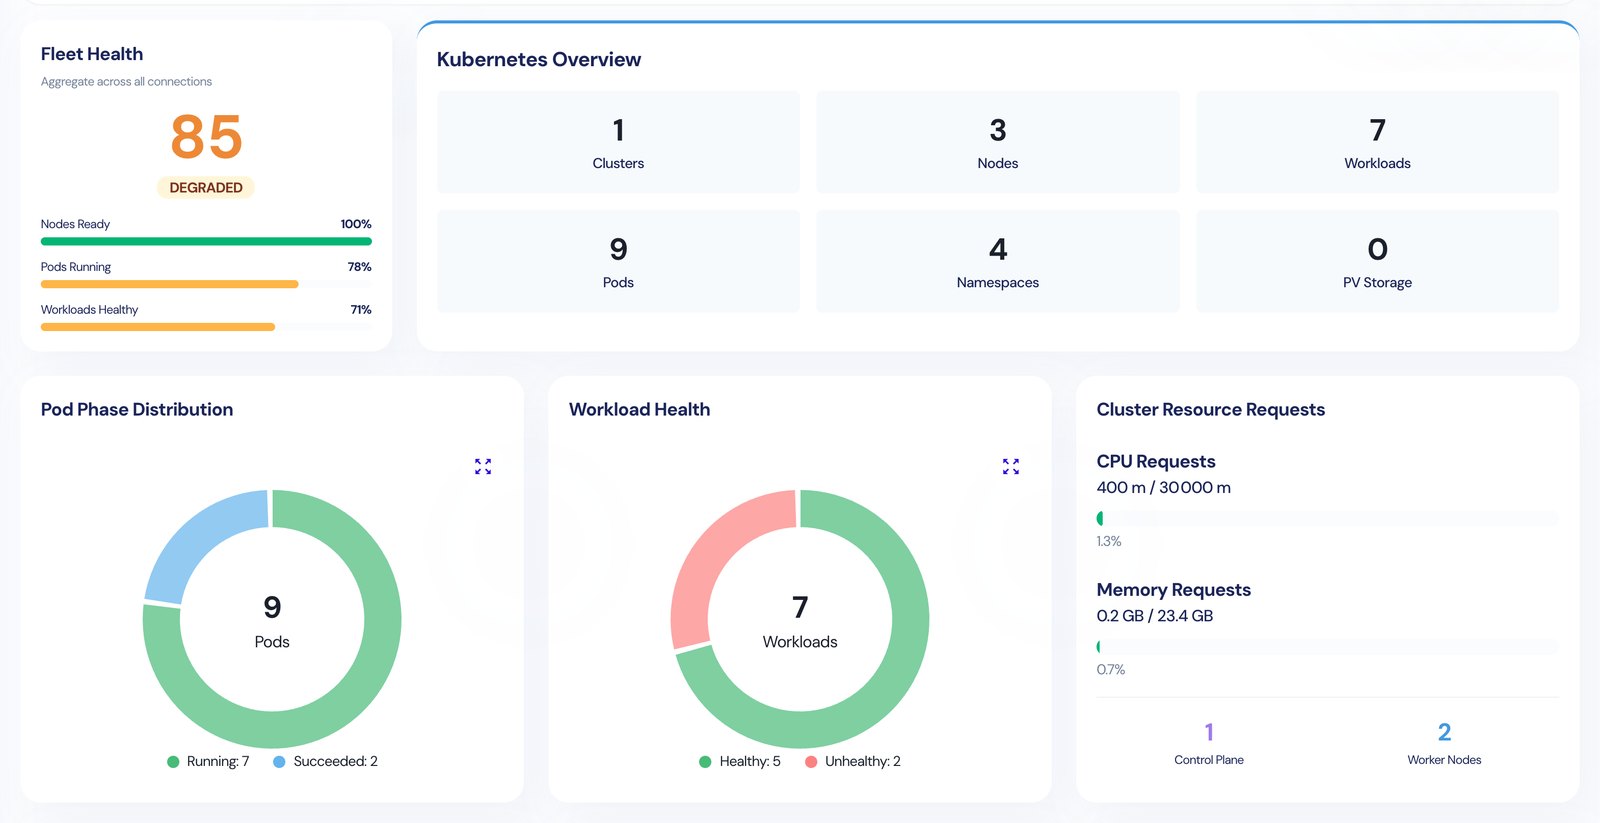Click the 0.7% memory percentage label
Image resolution: width=1600 pixels, height=823 pixels.
1111,670
